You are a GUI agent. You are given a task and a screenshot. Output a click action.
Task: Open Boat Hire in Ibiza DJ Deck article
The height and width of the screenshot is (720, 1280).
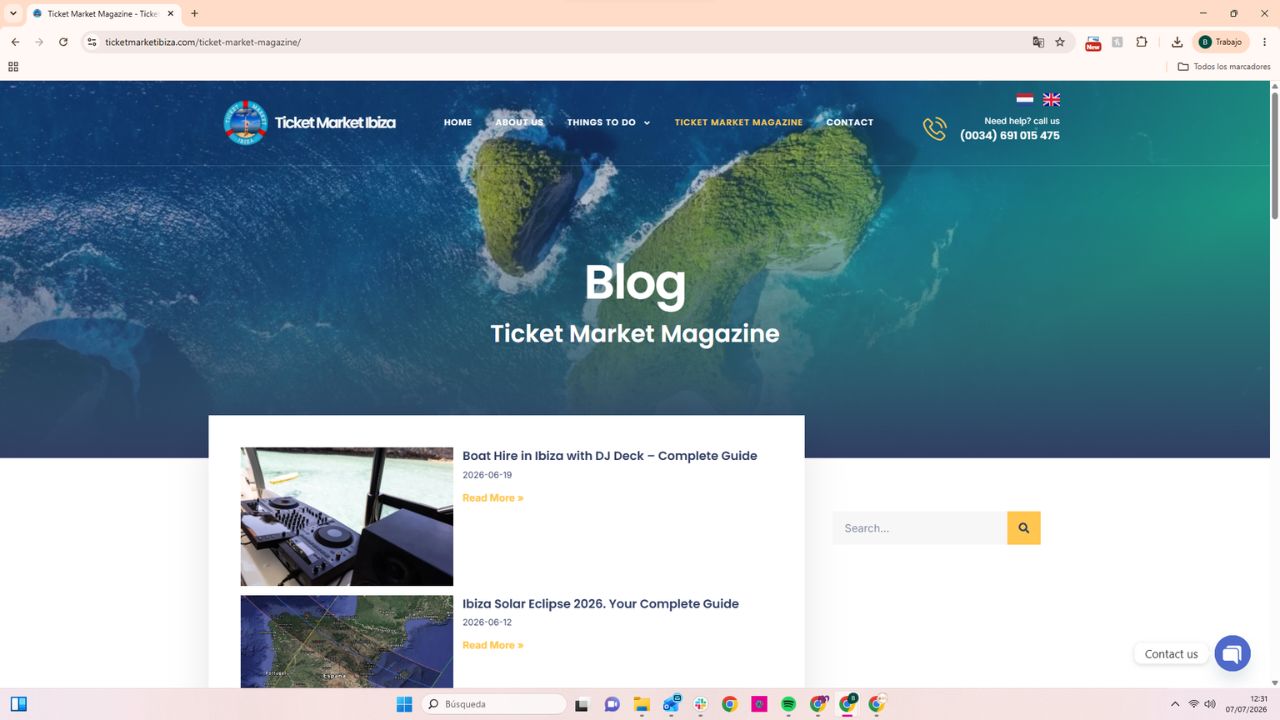click(x=610, y=456)
